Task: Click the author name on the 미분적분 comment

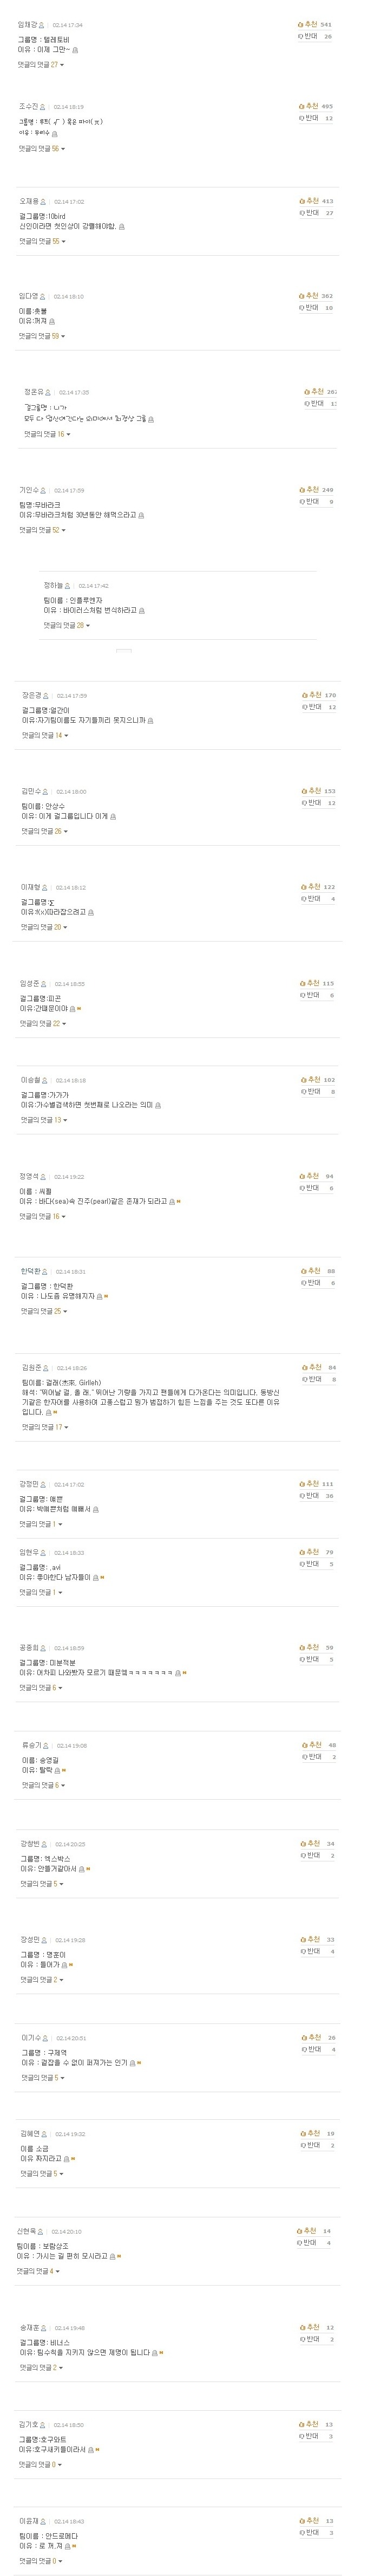Action: (x=29, y=1647)
